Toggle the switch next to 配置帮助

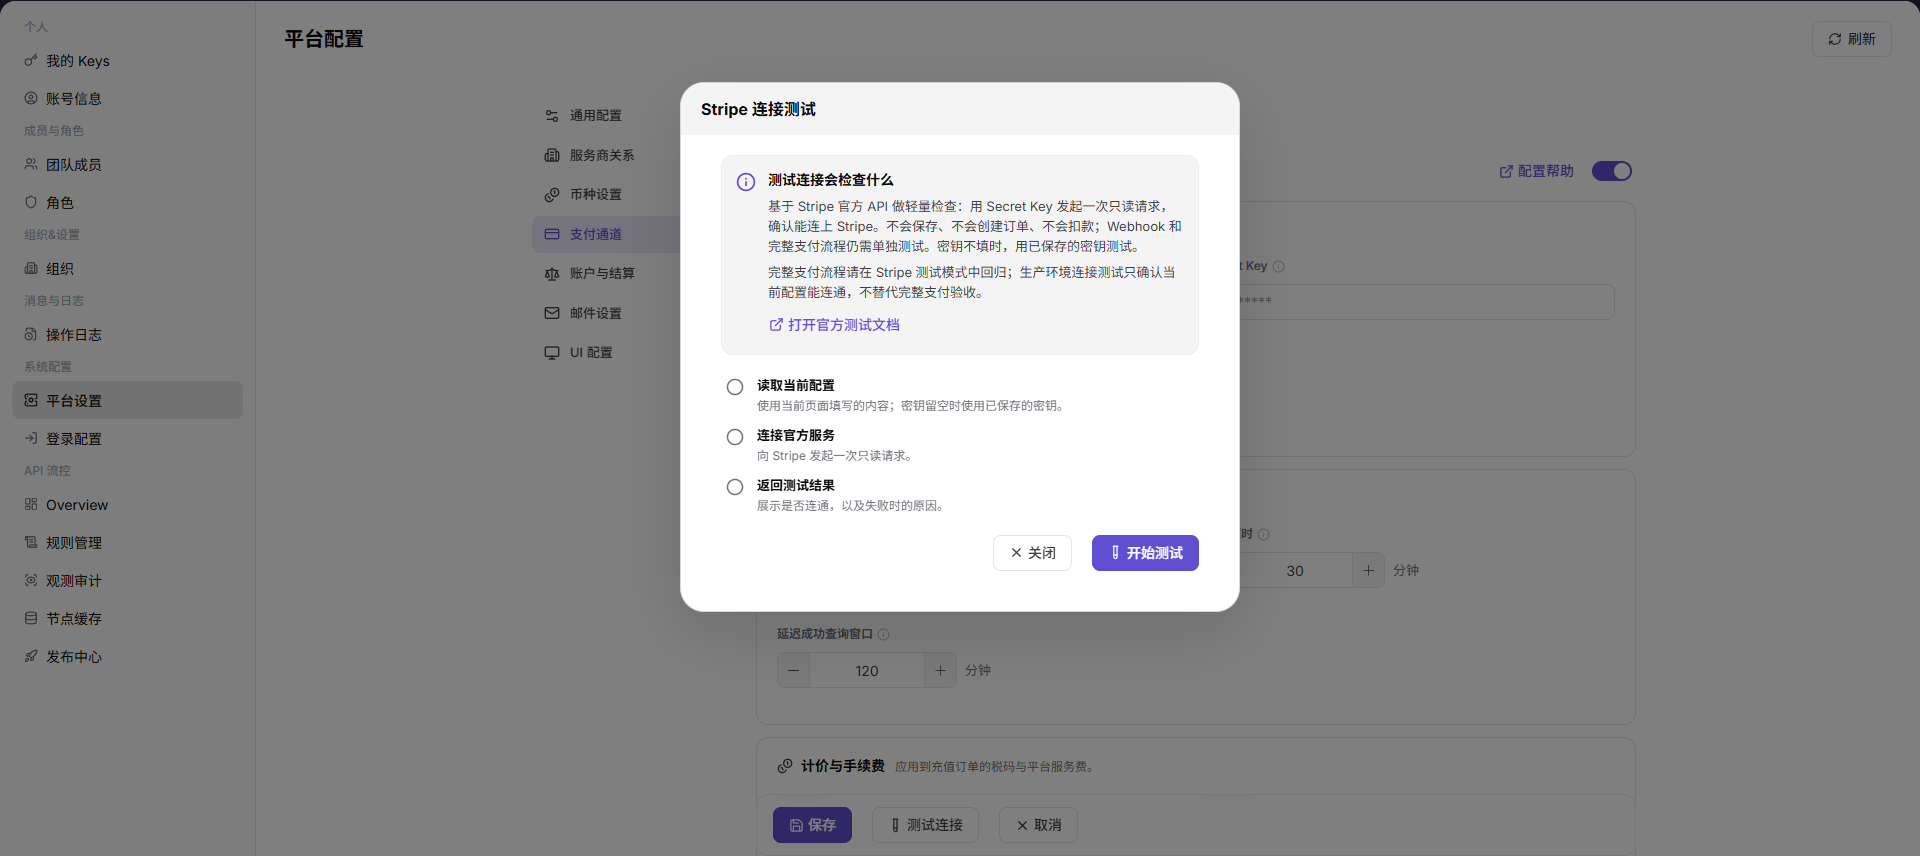coord(1612,171)
